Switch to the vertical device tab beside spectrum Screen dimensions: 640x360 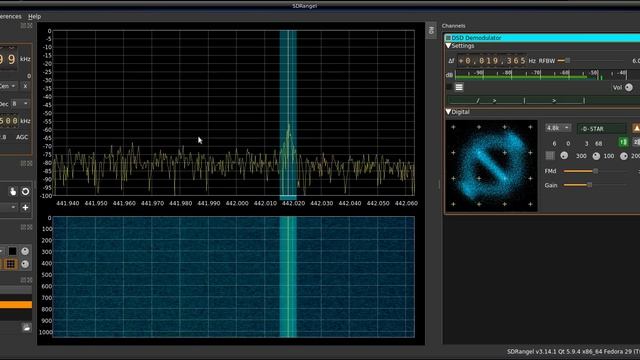coord(431,31)
